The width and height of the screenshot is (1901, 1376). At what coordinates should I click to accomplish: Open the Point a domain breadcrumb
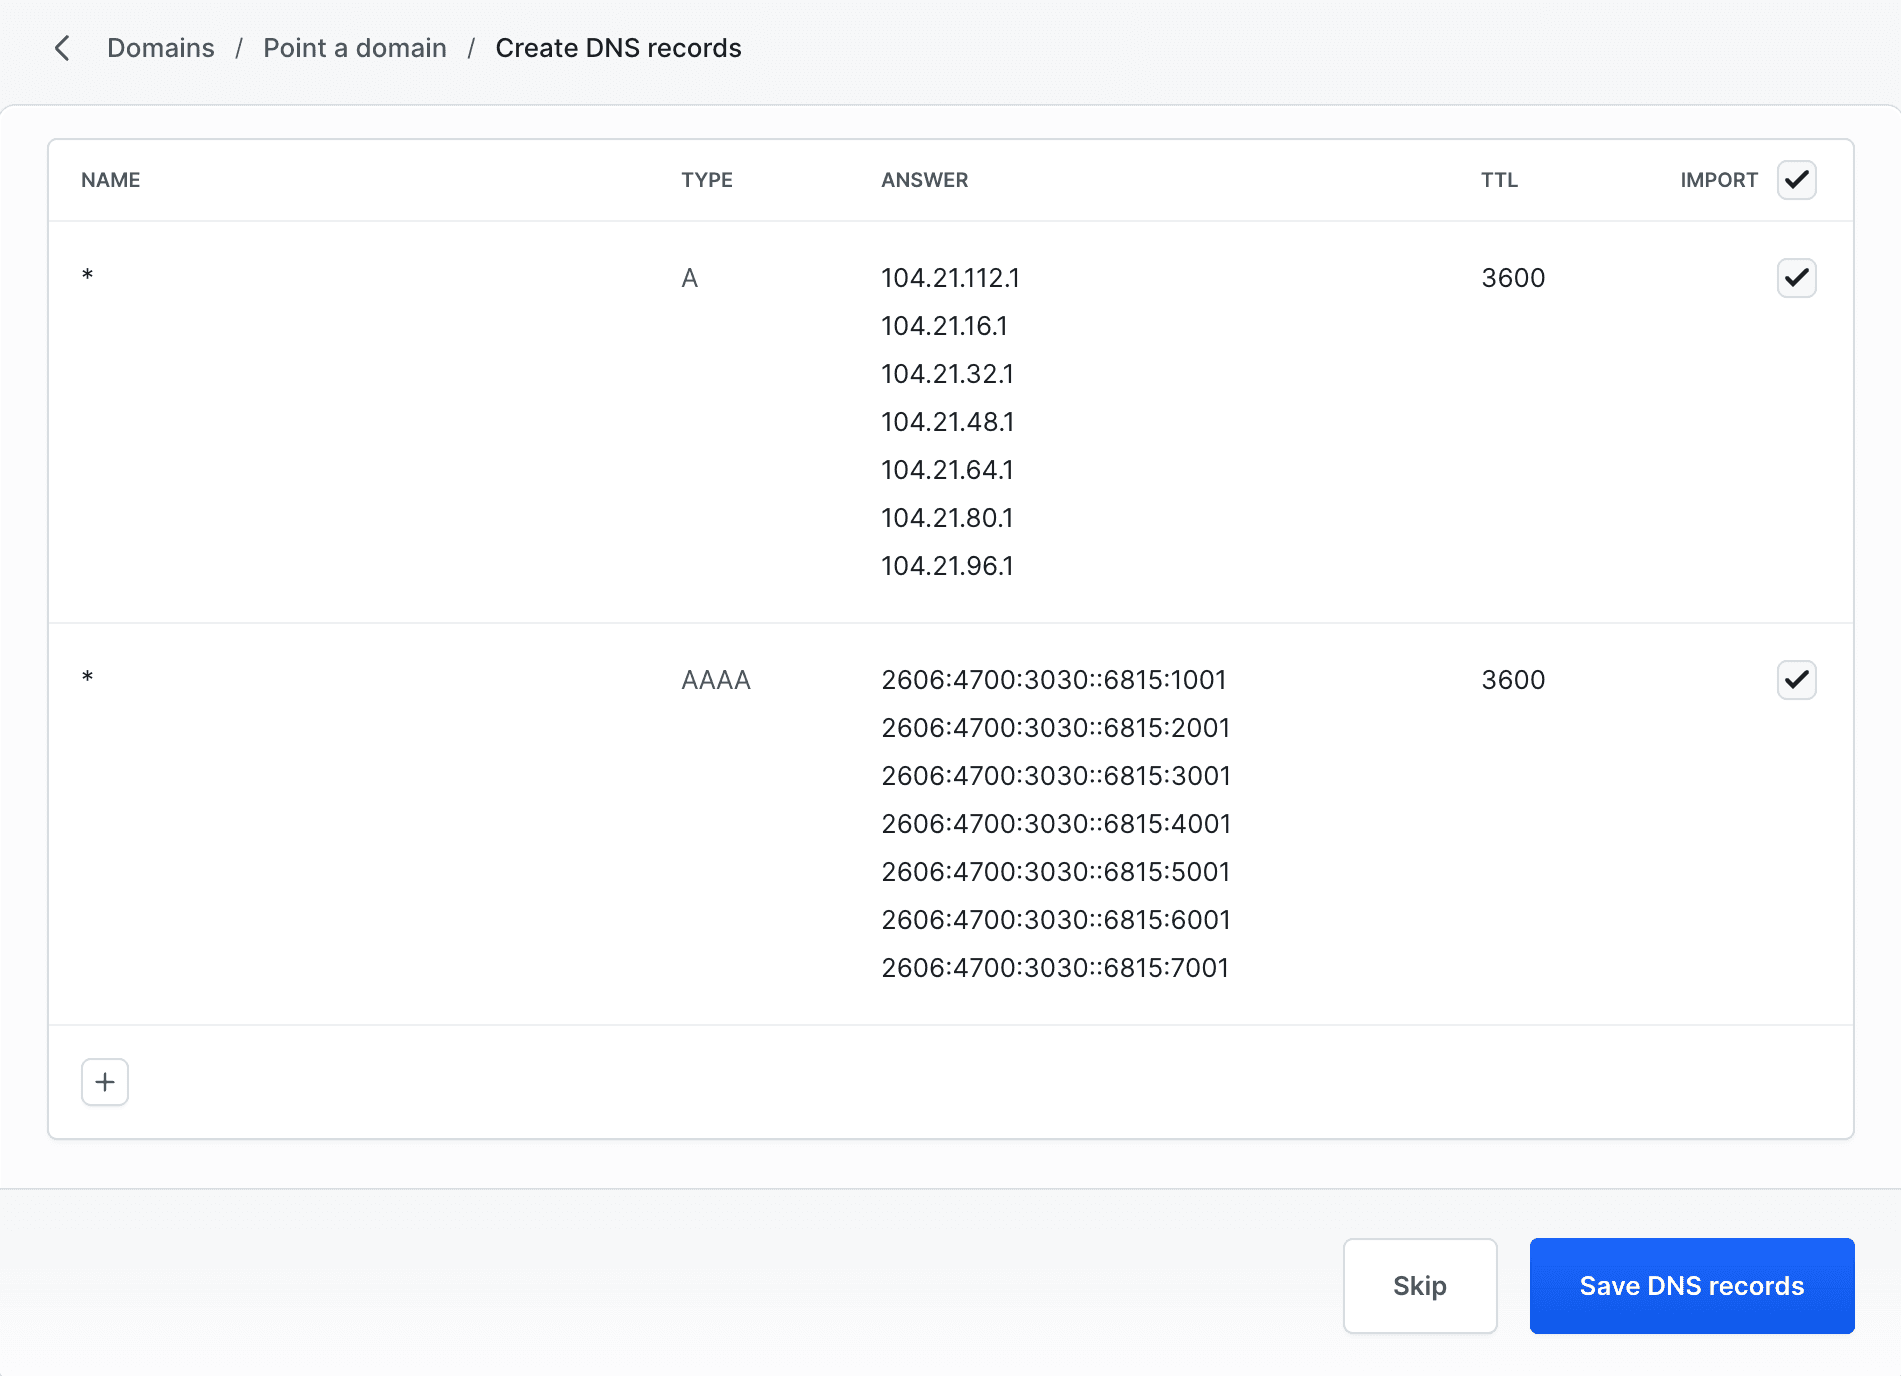pyautogui.click(x=354, y=48)
